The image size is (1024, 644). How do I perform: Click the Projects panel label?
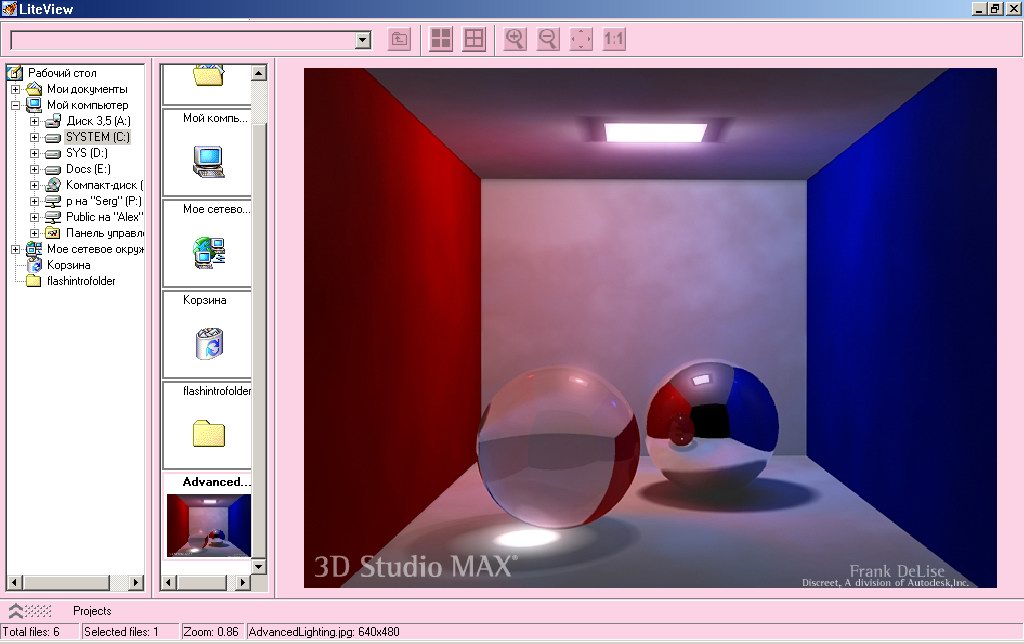(92, 611)
